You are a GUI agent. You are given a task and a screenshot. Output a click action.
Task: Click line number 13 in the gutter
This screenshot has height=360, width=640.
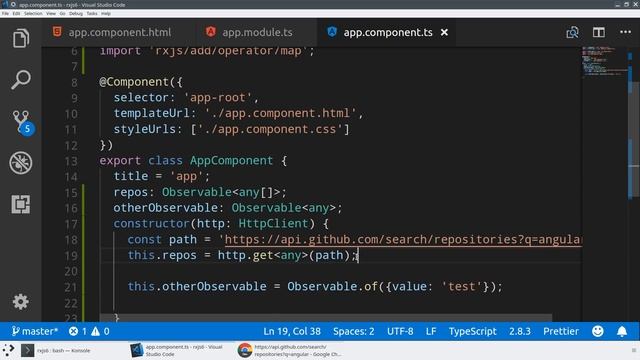(x=71, y=161)
